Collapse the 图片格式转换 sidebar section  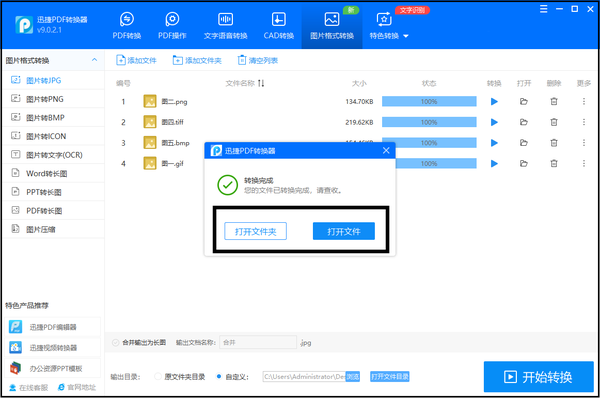[x=95, y=60]
